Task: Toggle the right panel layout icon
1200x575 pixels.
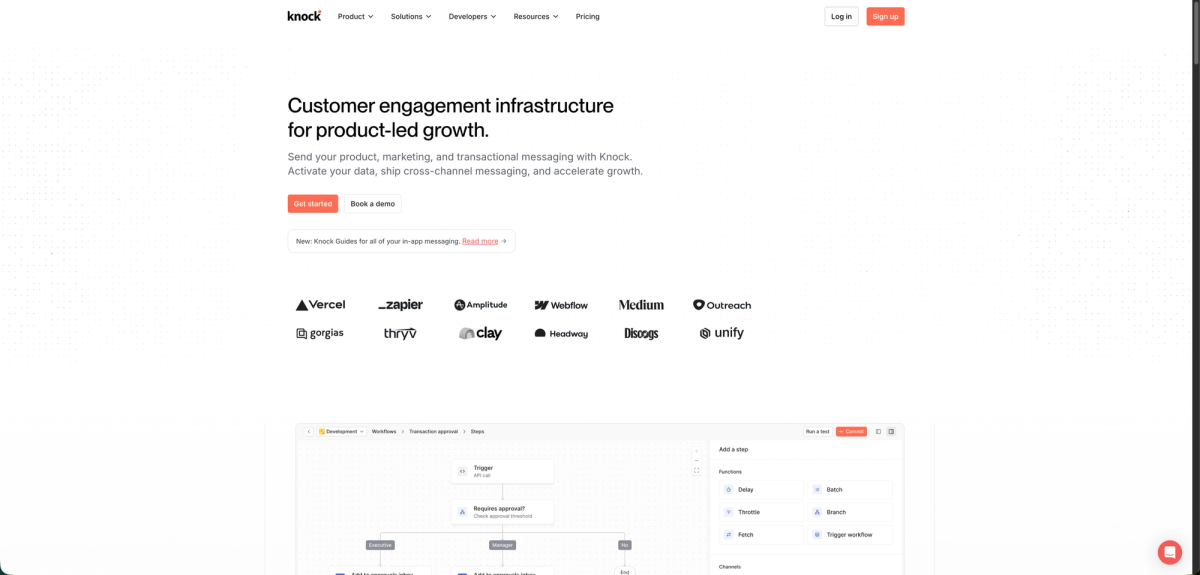Action: tap(891, 431)
